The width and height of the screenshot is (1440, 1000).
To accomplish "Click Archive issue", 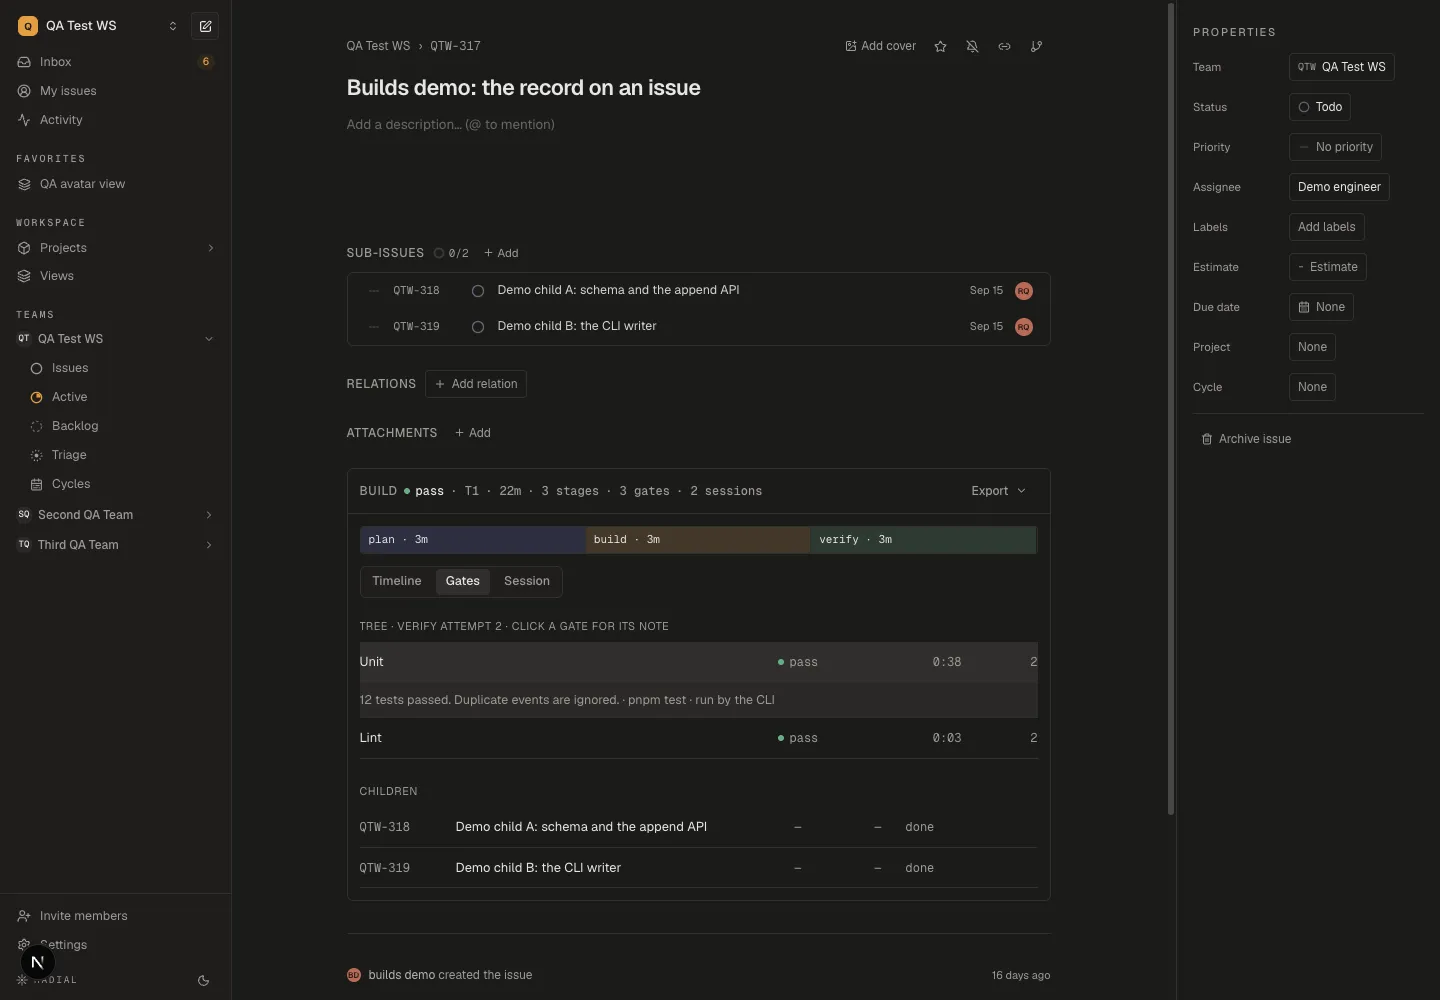I will point(1246,439).
